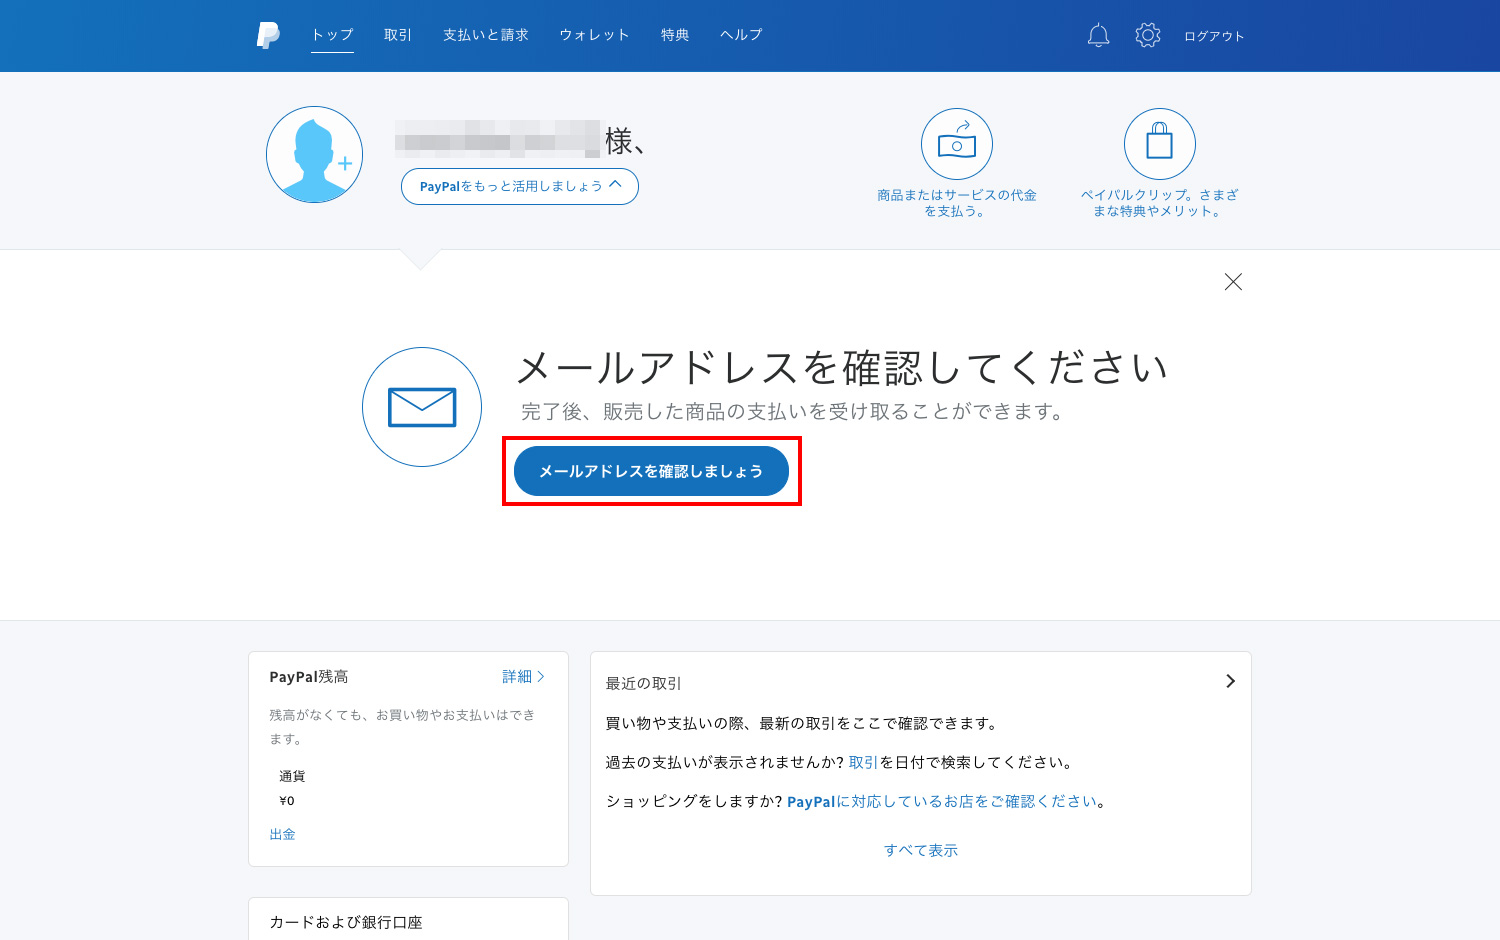Click 商品またはサービスの代金を支払う text

(957, 203)
